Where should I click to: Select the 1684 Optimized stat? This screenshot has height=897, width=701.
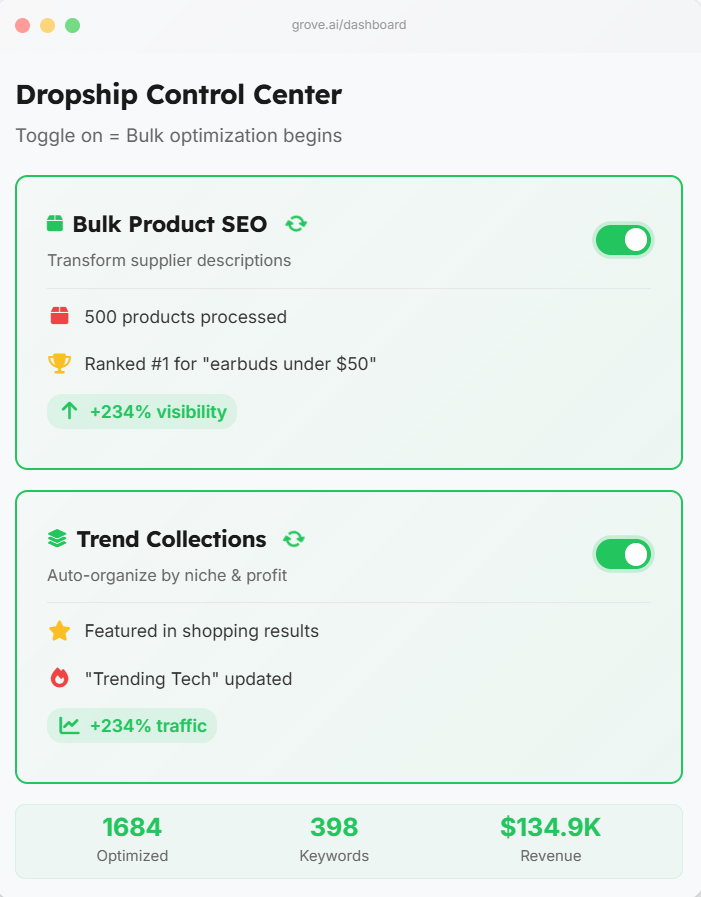(132, 840)
